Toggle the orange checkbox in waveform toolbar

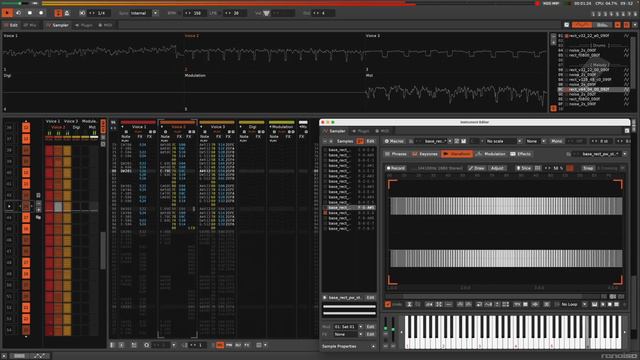(388, 304)
